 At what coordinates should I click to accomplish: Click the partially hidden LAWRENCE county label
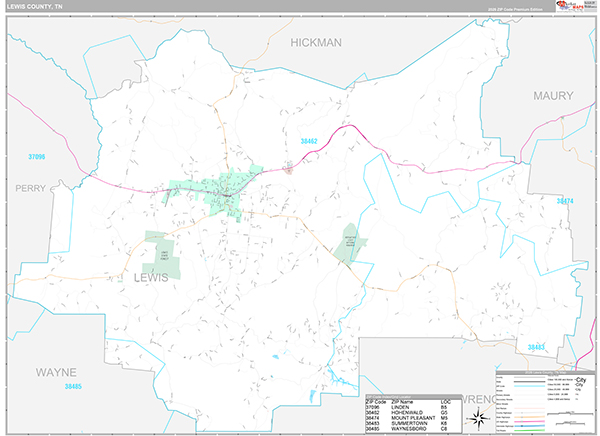click(x=479, y=399)
